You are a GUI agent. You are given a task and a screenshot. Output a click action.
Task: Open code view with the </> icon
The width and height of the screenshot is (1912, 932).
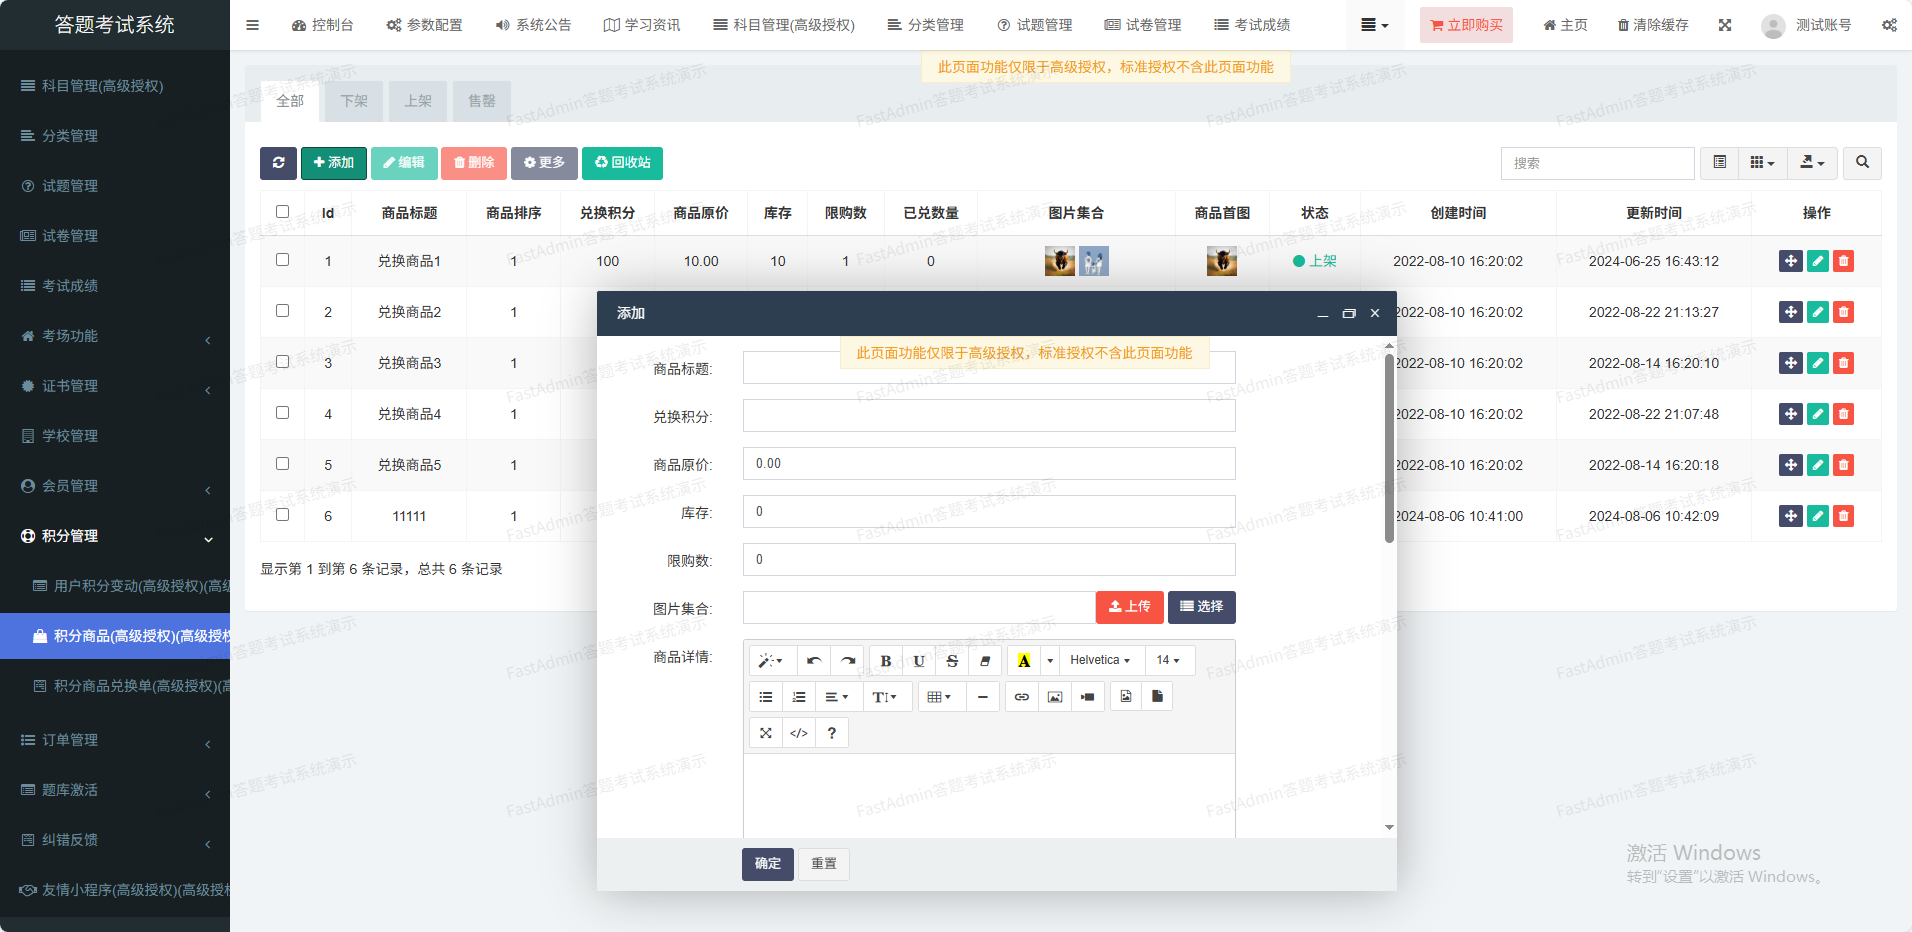click(x=798, y=733)
